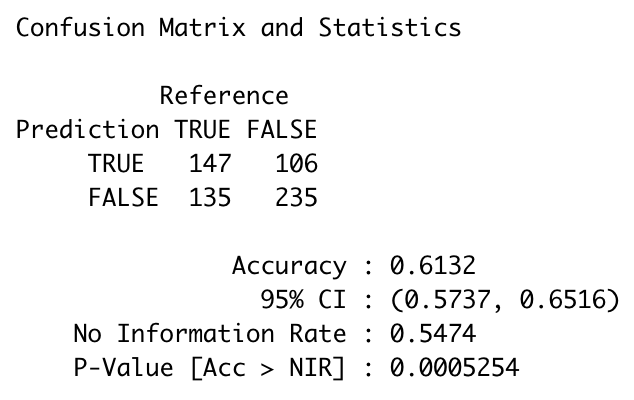634x400 pixels.
Task: Click the Confusion Matrix and Statistics title
Action: pyautogui.click(x=239, y=27)
